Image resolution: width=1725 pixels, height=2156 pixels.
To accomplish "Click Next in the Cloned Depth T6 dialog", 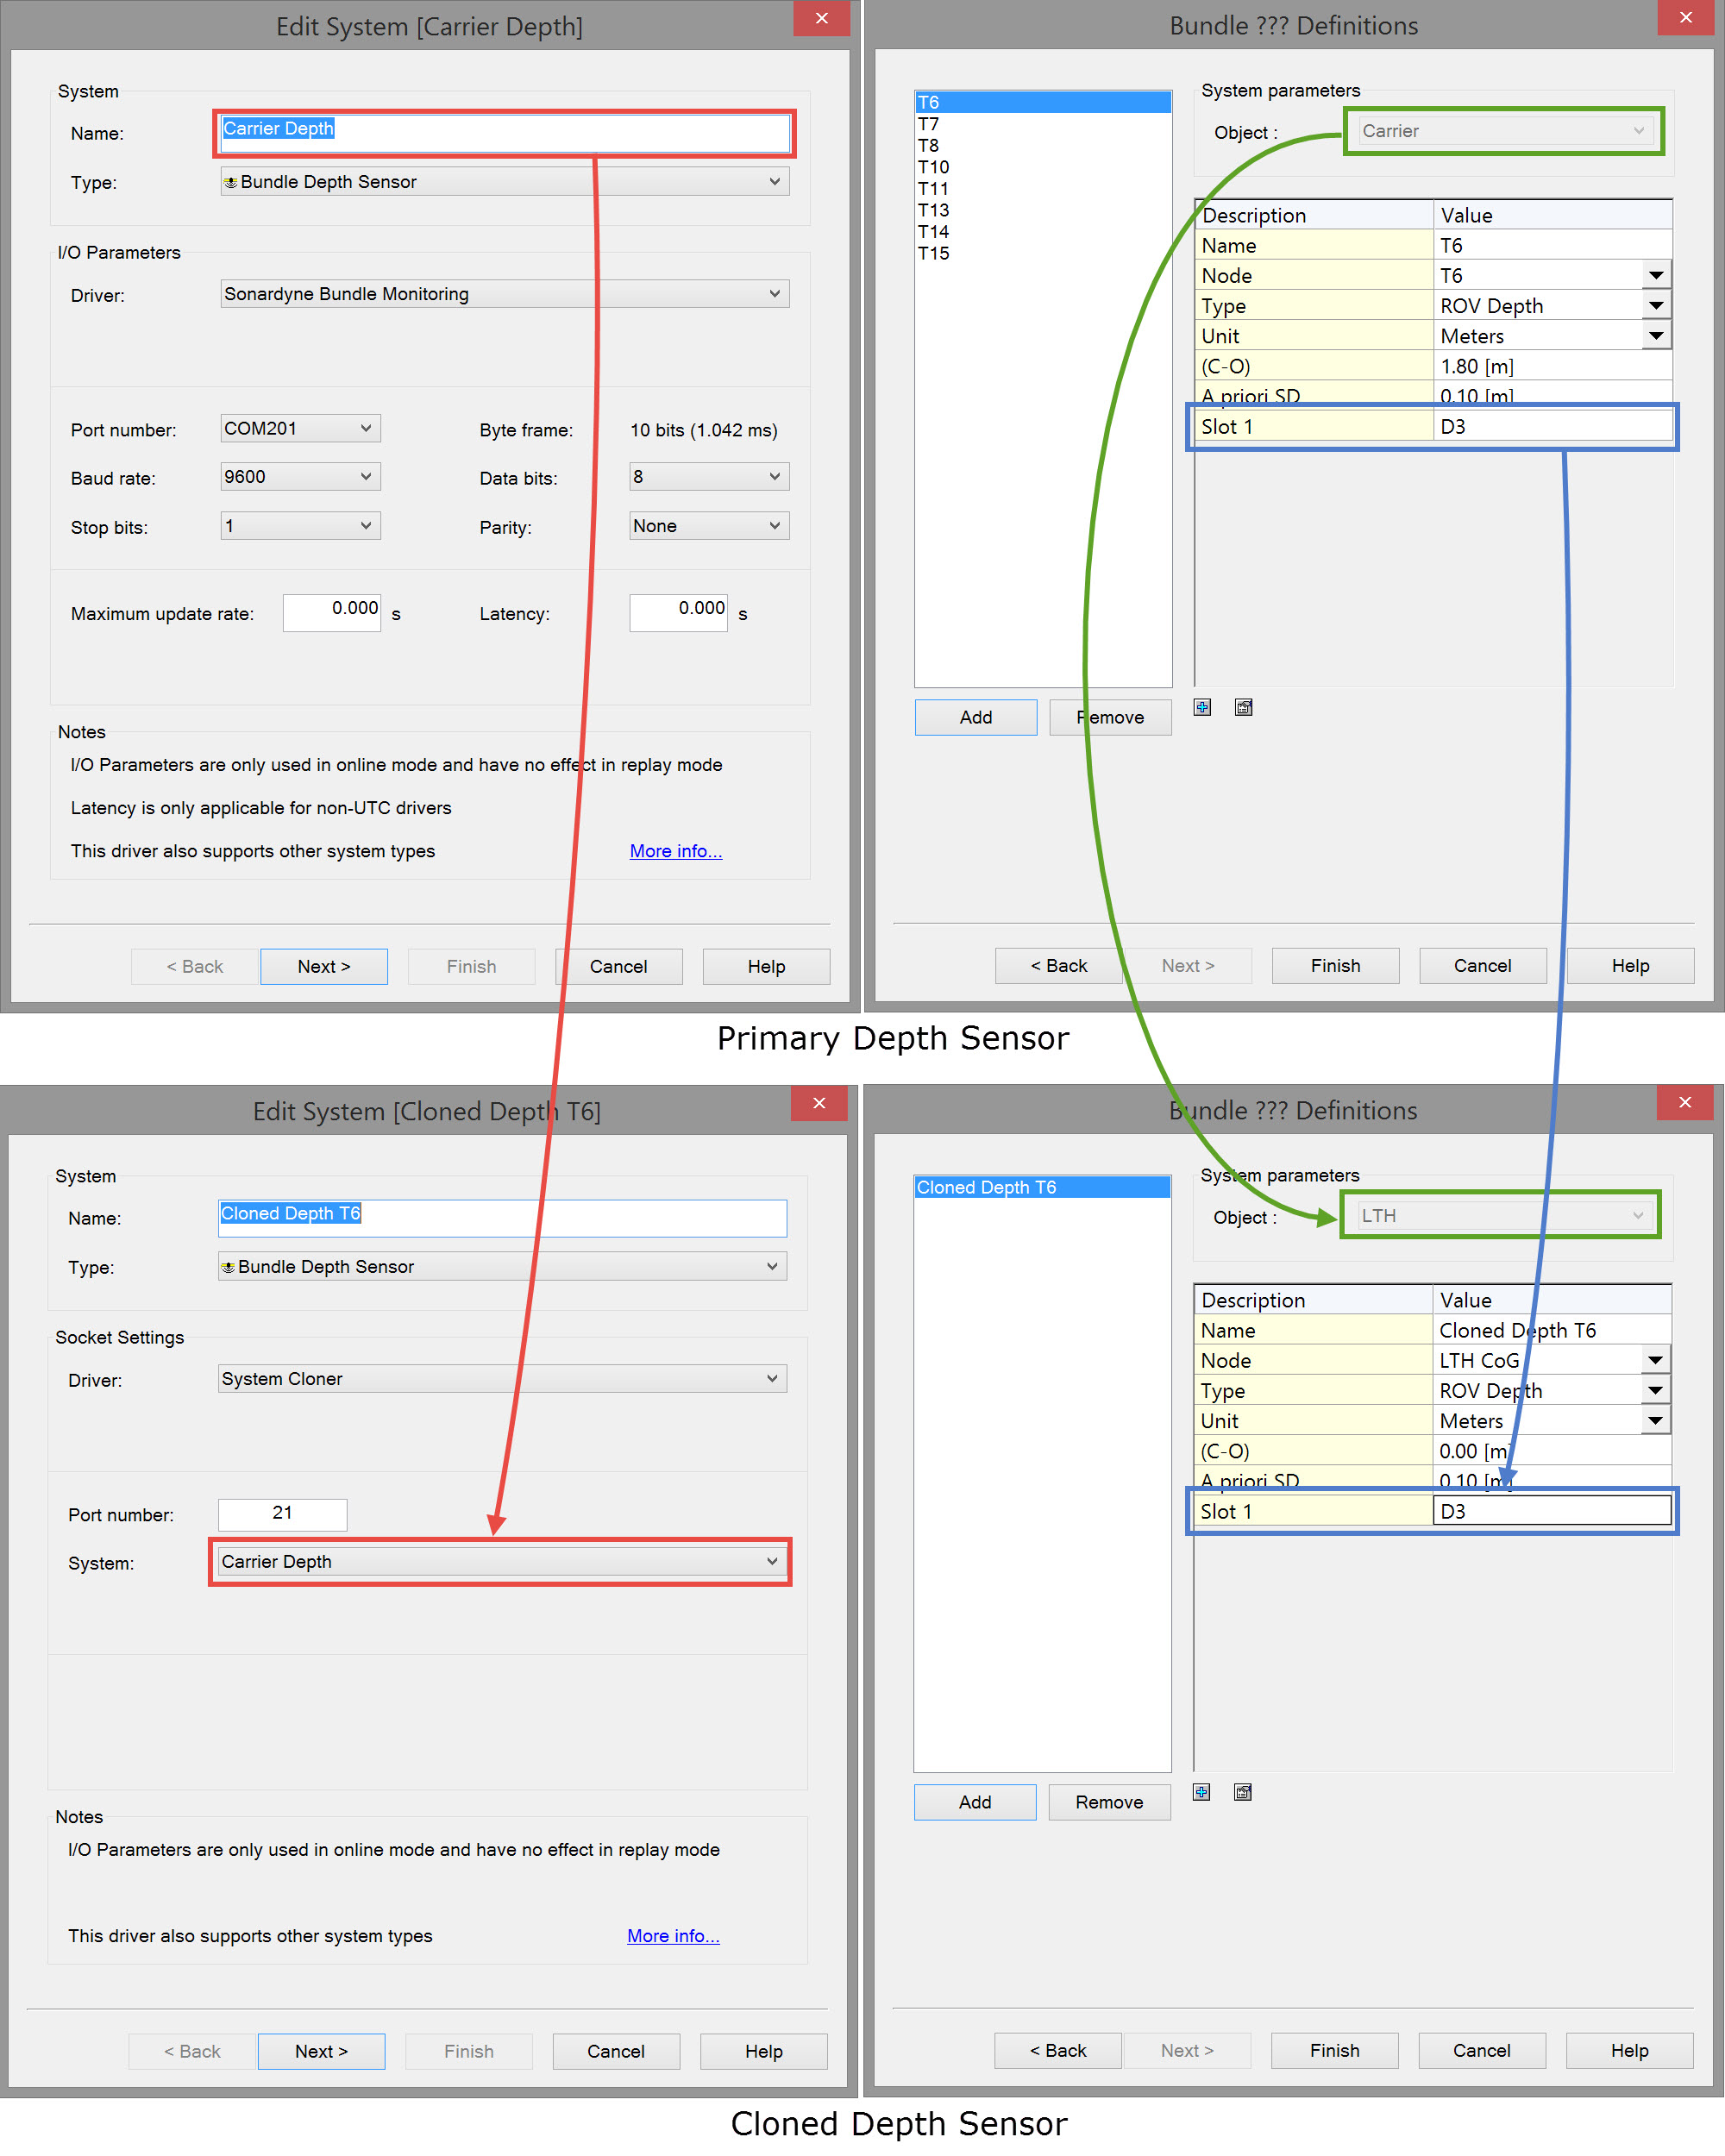I will [321, 2051].
